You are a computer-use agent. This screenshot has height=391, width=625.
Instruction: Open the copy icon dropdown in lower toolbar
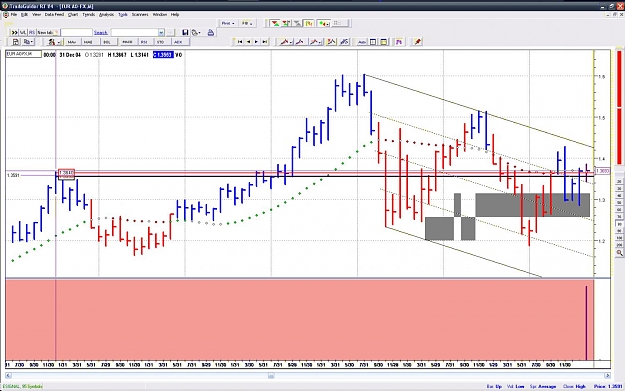[29, 42]
